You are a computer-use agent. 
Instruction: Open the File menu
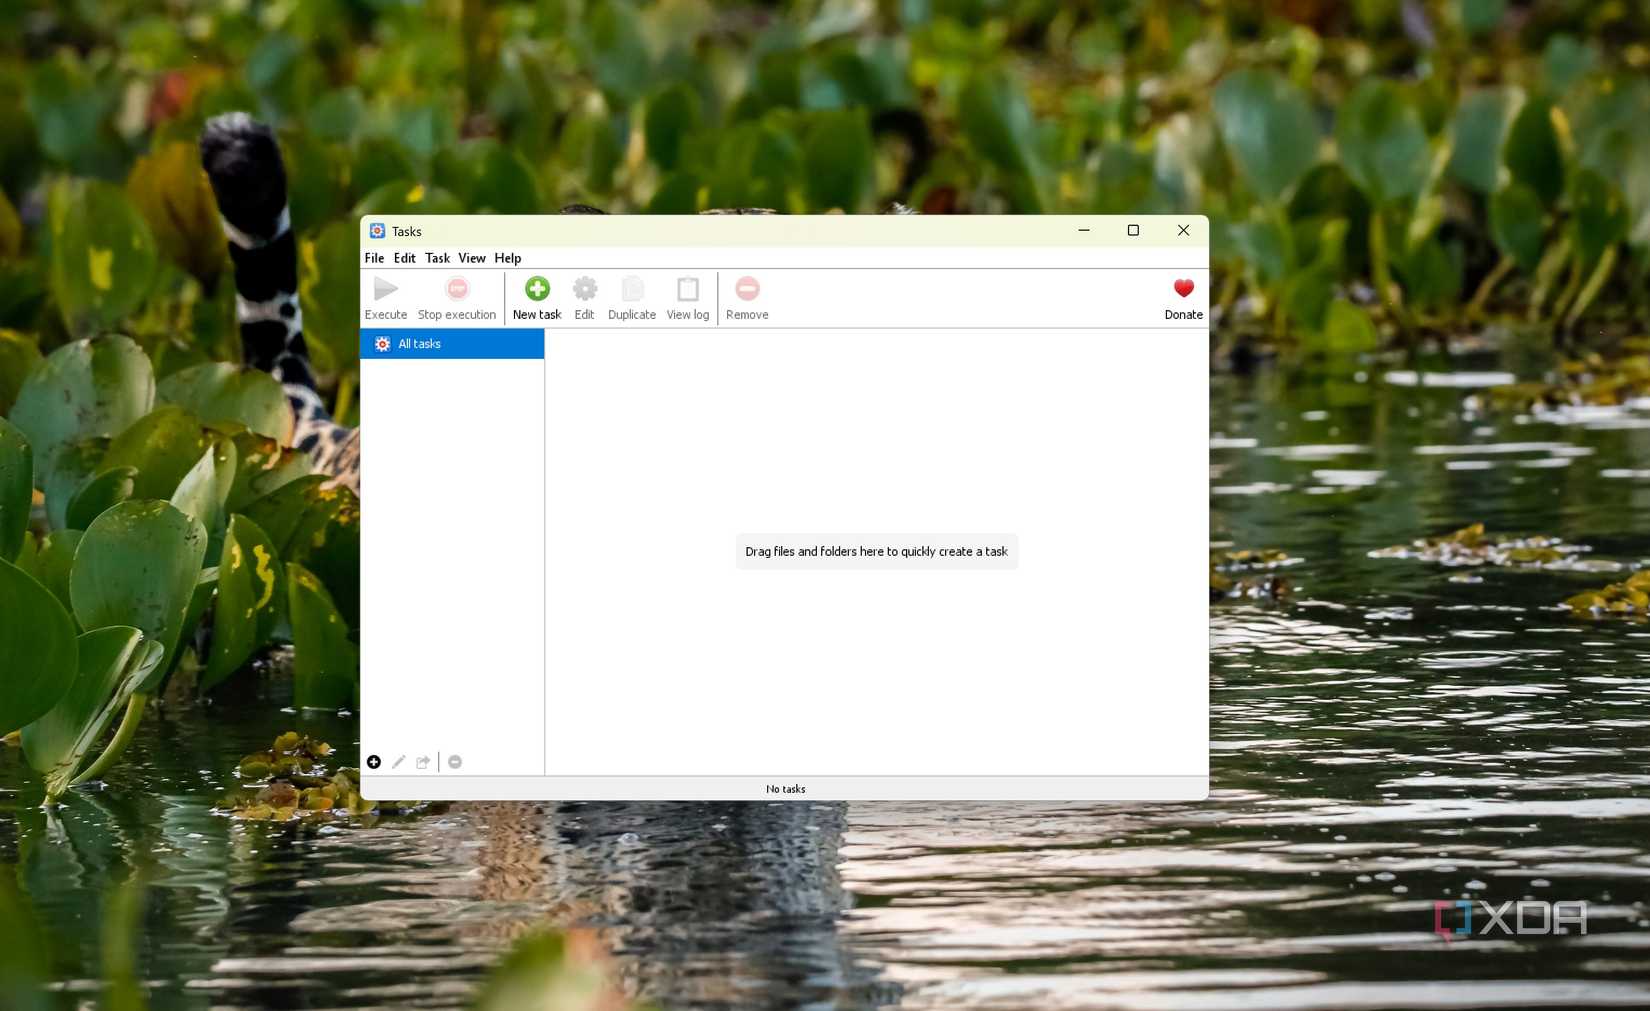click(373, 258)
